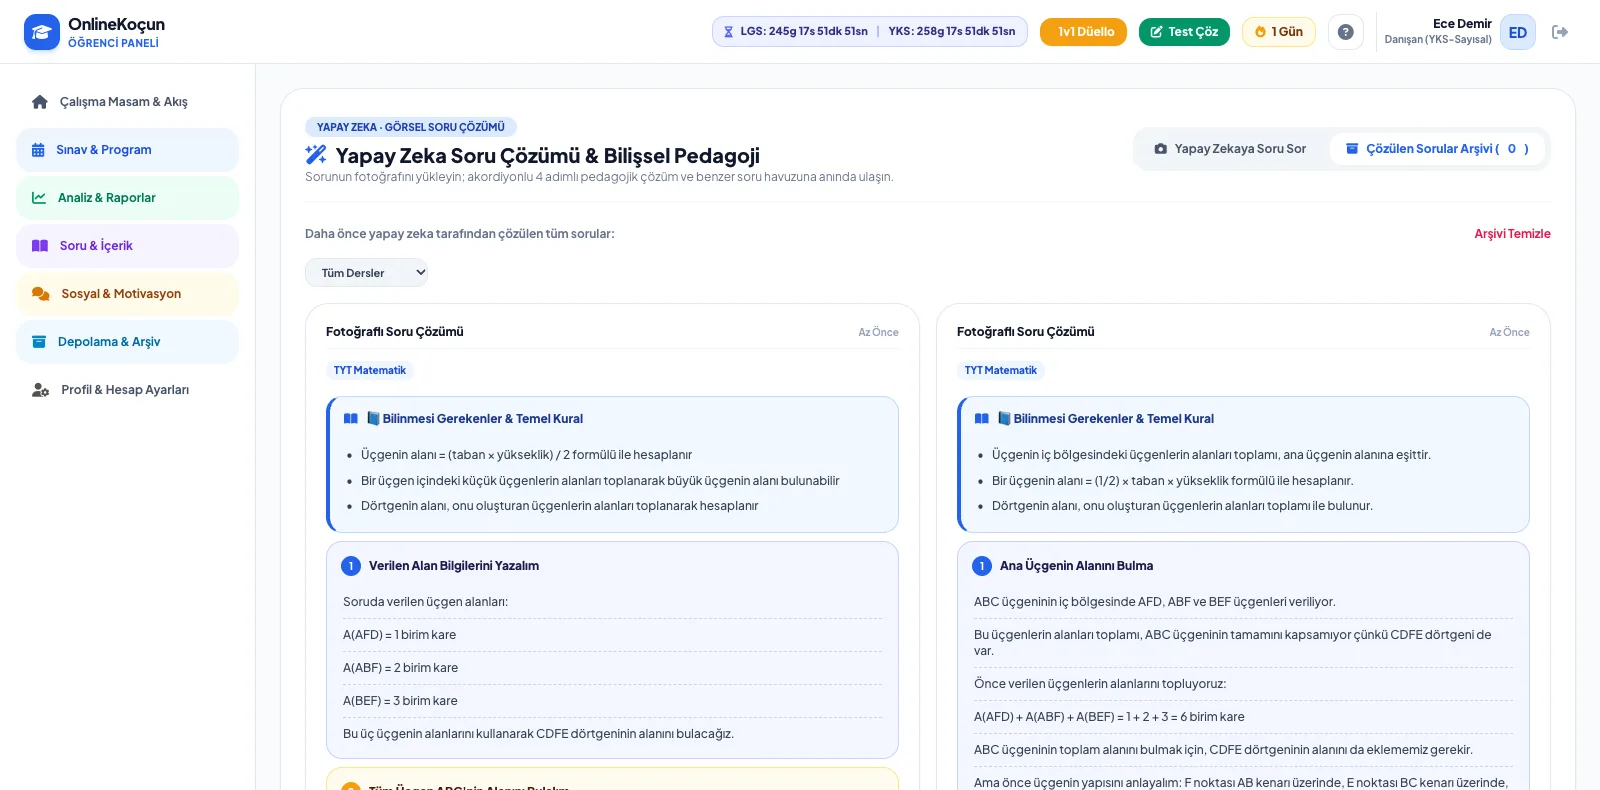Click the archive box icon beside Depolama & Arşiv
Image resolution: width=1600 pixels, height=790 pixels.
pos(39,342)
